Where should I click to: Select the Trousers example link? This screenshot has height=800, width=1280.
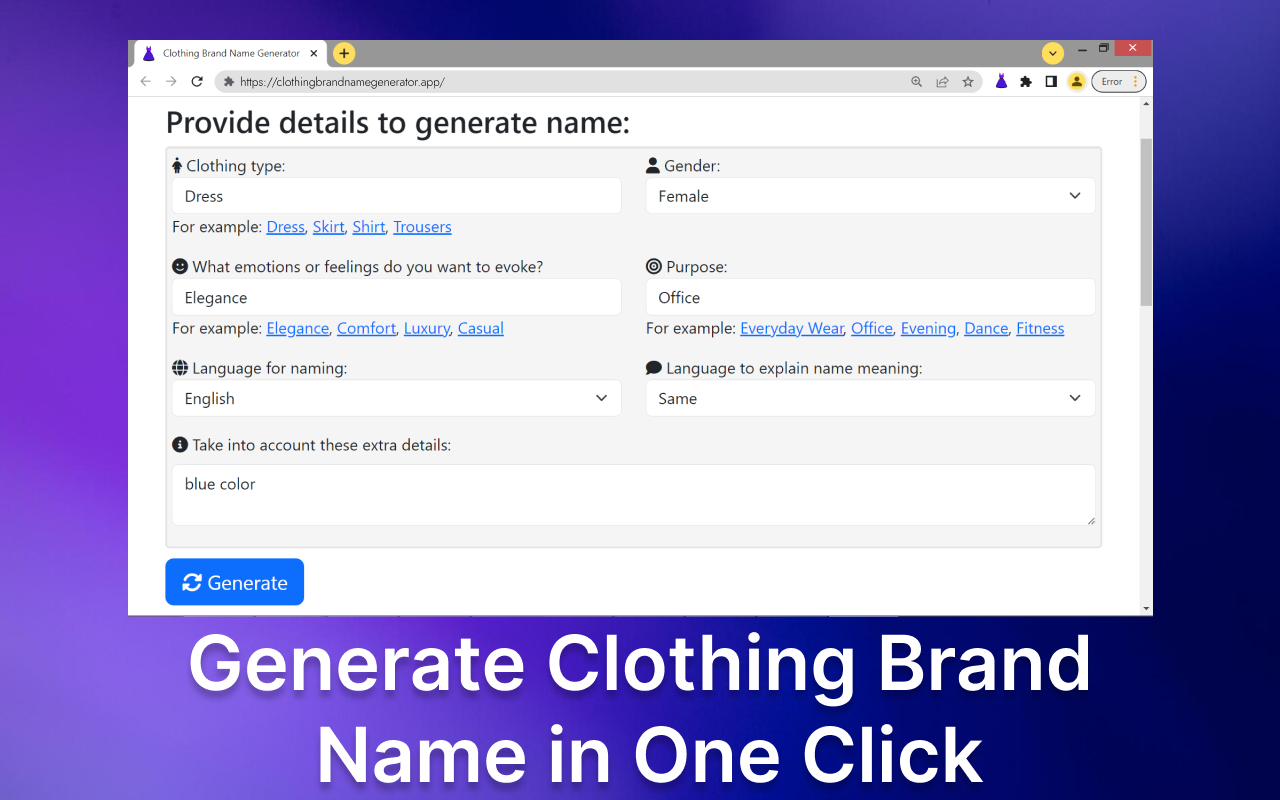[422, 227]
